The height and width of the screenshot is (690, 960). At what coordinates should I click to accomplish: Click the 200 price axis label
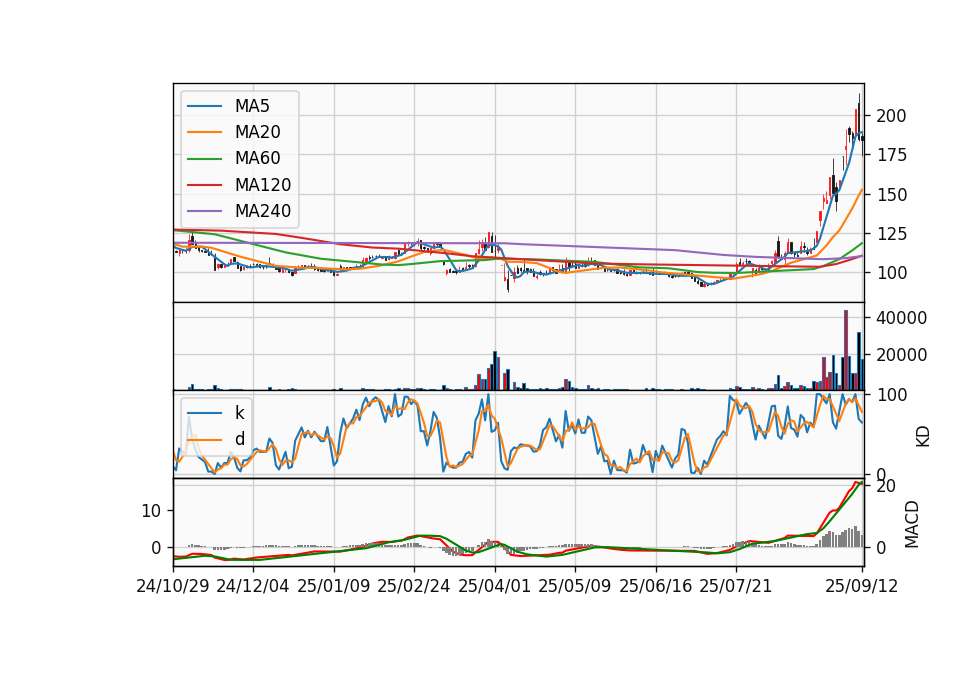(891, 116)
